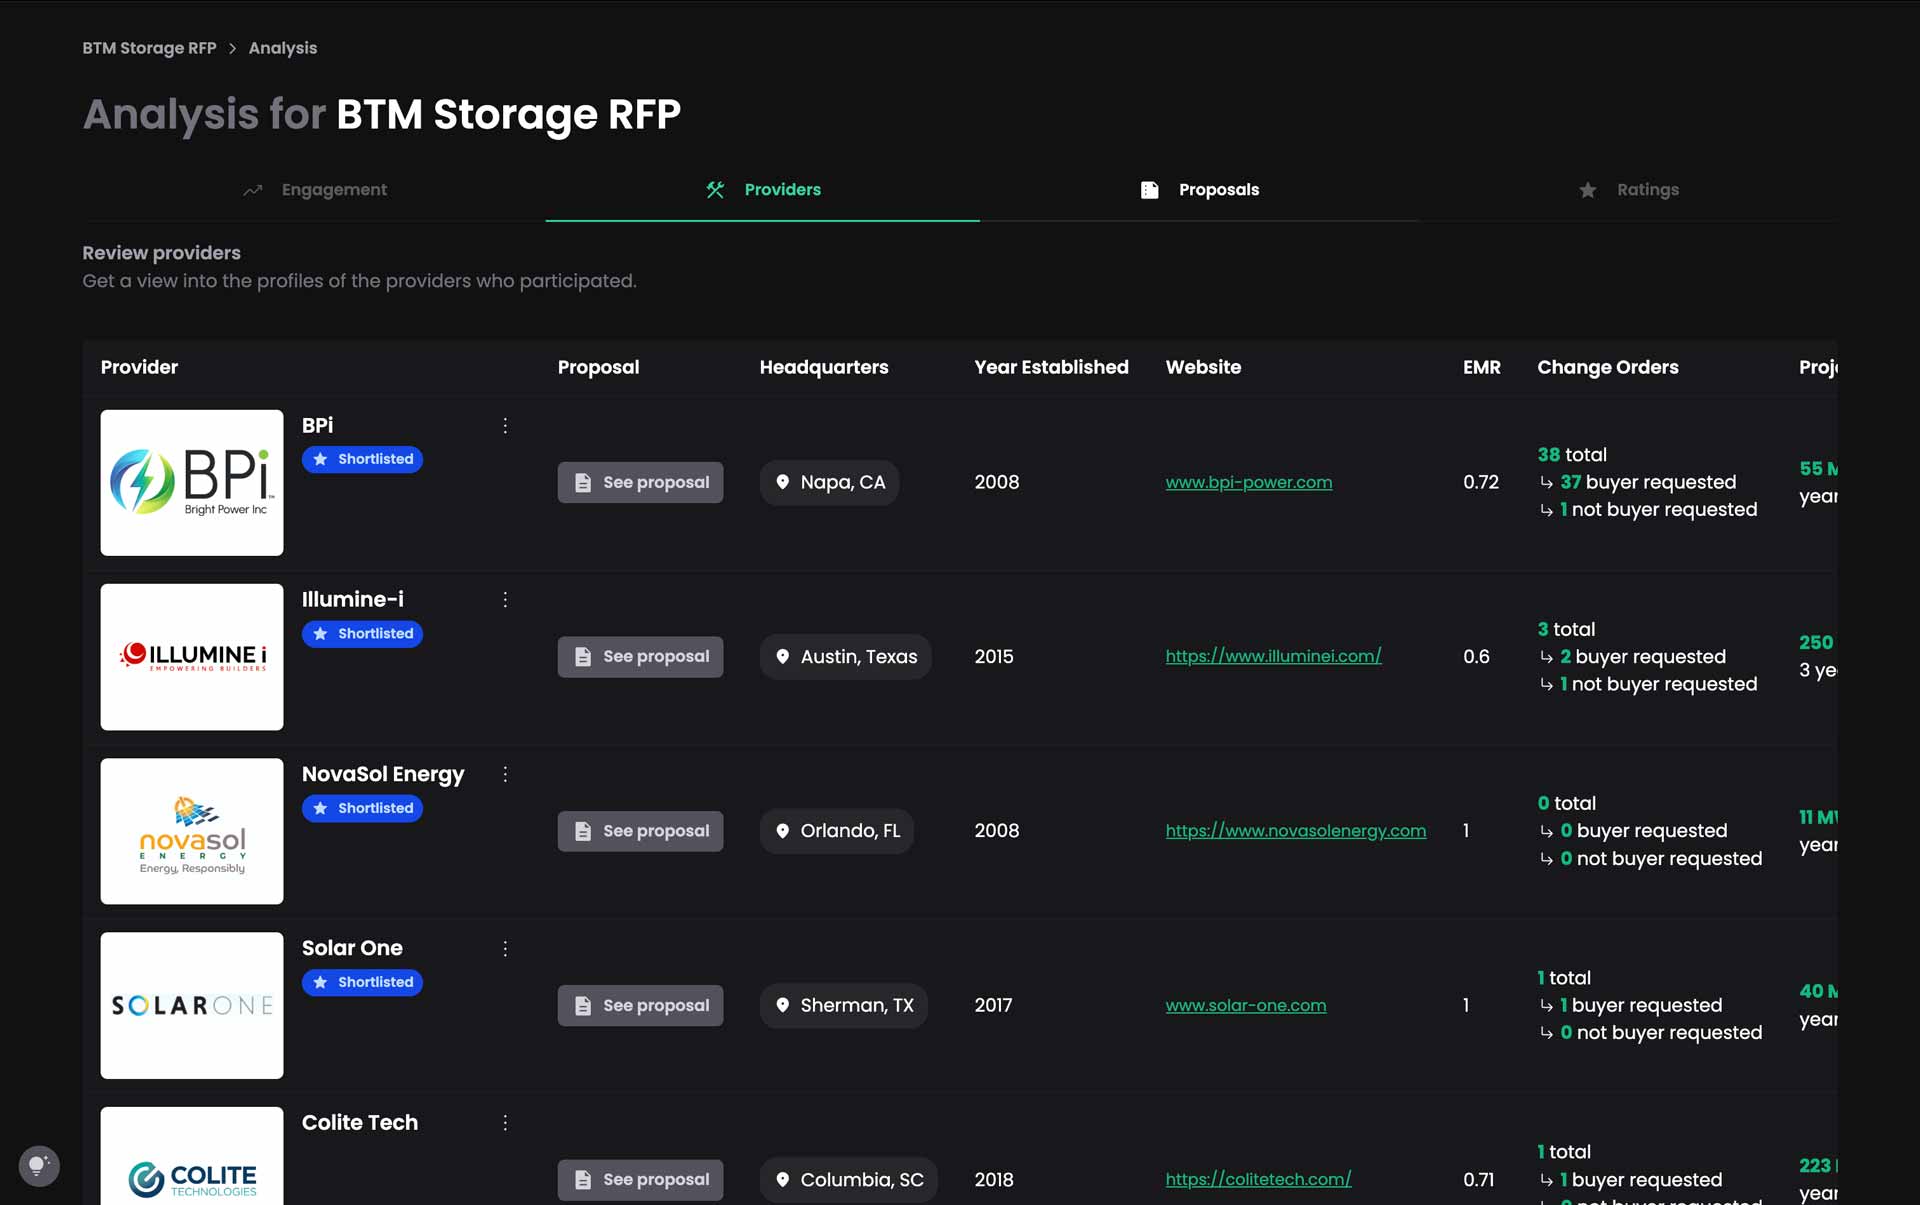Image resolution: width=1920 pixels, height=1205 pixels.
Task: Select the Providers tab
Action: (763, 190)
